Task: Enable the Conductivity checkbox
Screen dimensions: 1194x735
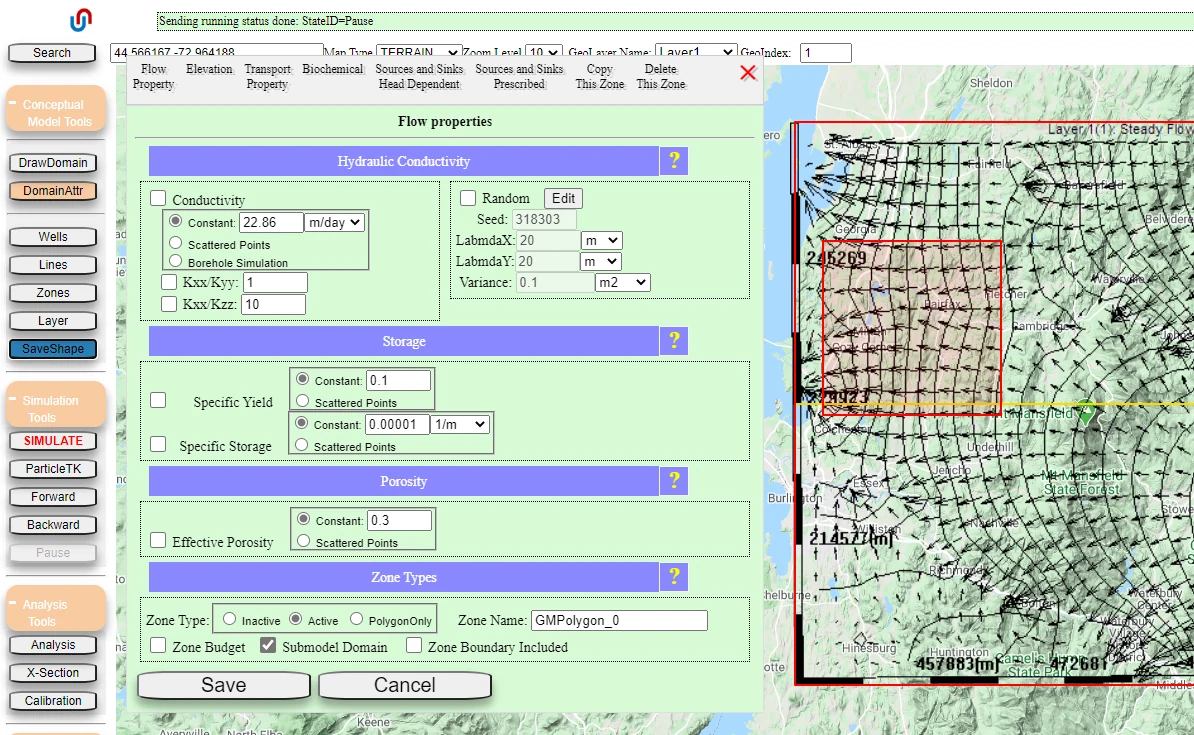Action: 158,198
